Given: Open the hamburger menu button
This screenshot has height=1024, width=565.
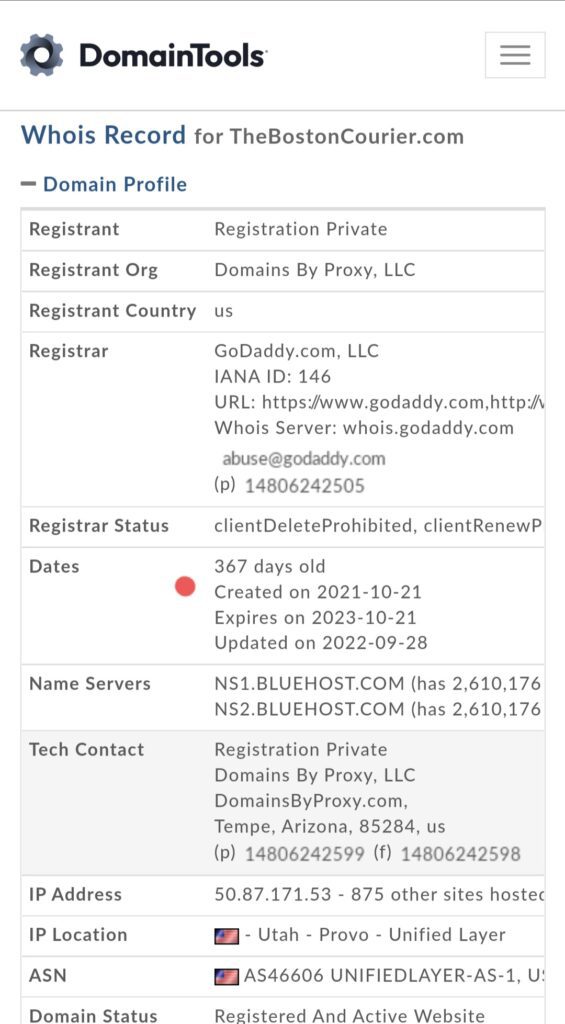Looking at the screenshot, I should 515,55.
